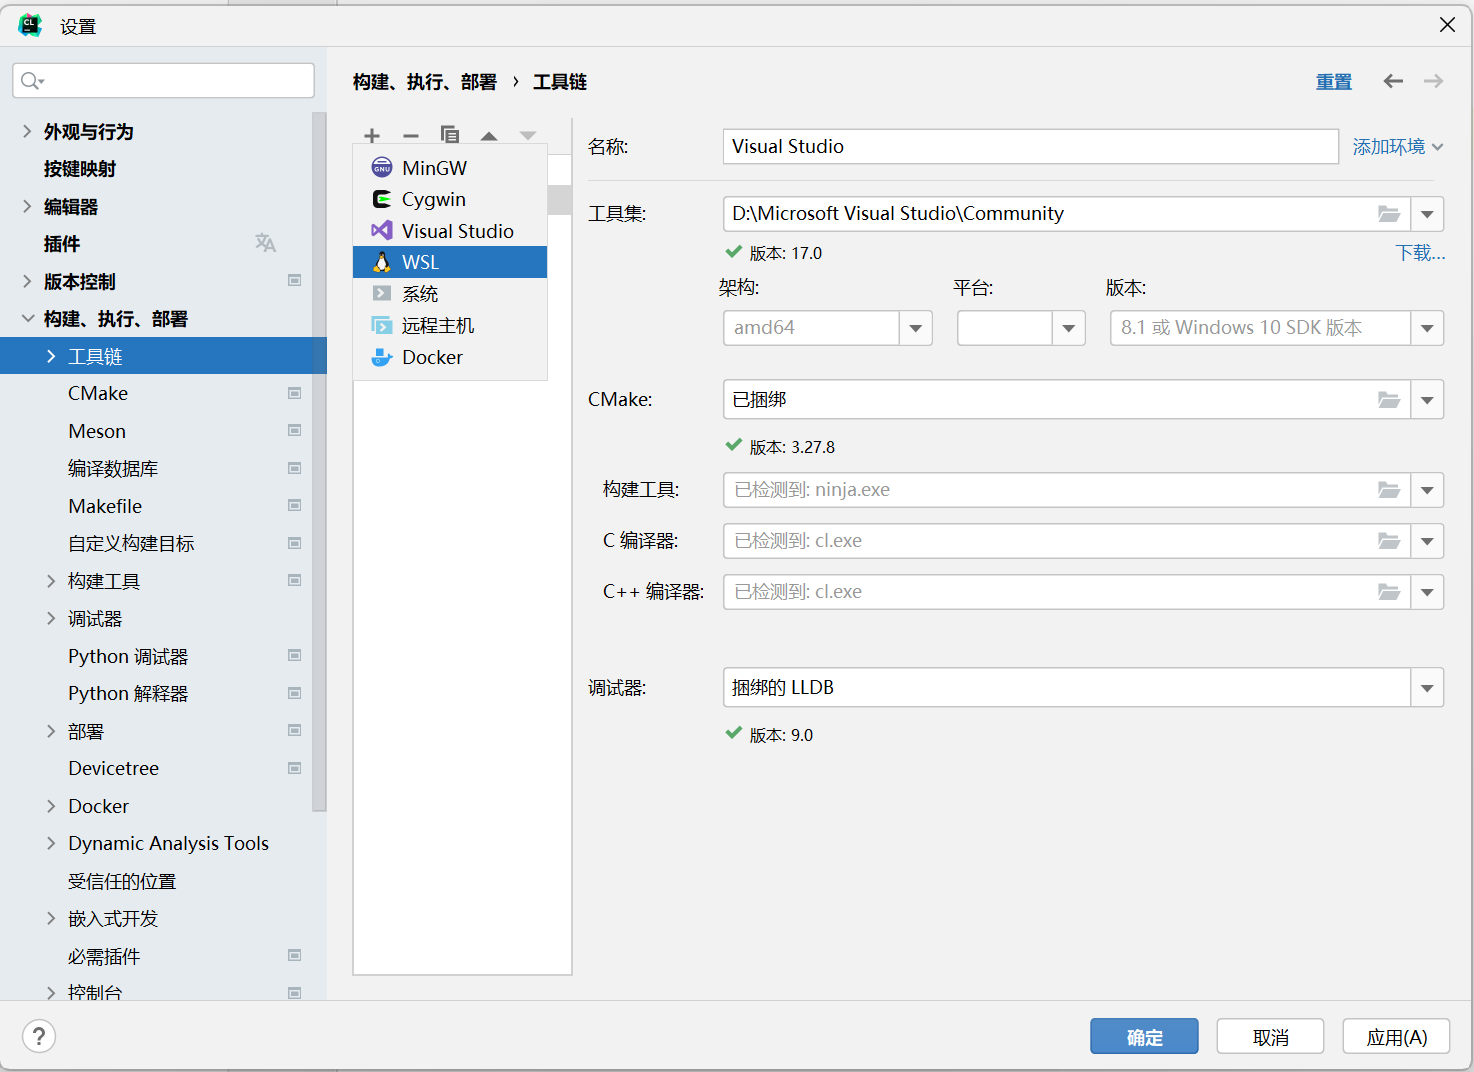Viewport: 1474px width, 1072px height.
Task: Expand the 工具链 tree node
Action: point(51,356)
